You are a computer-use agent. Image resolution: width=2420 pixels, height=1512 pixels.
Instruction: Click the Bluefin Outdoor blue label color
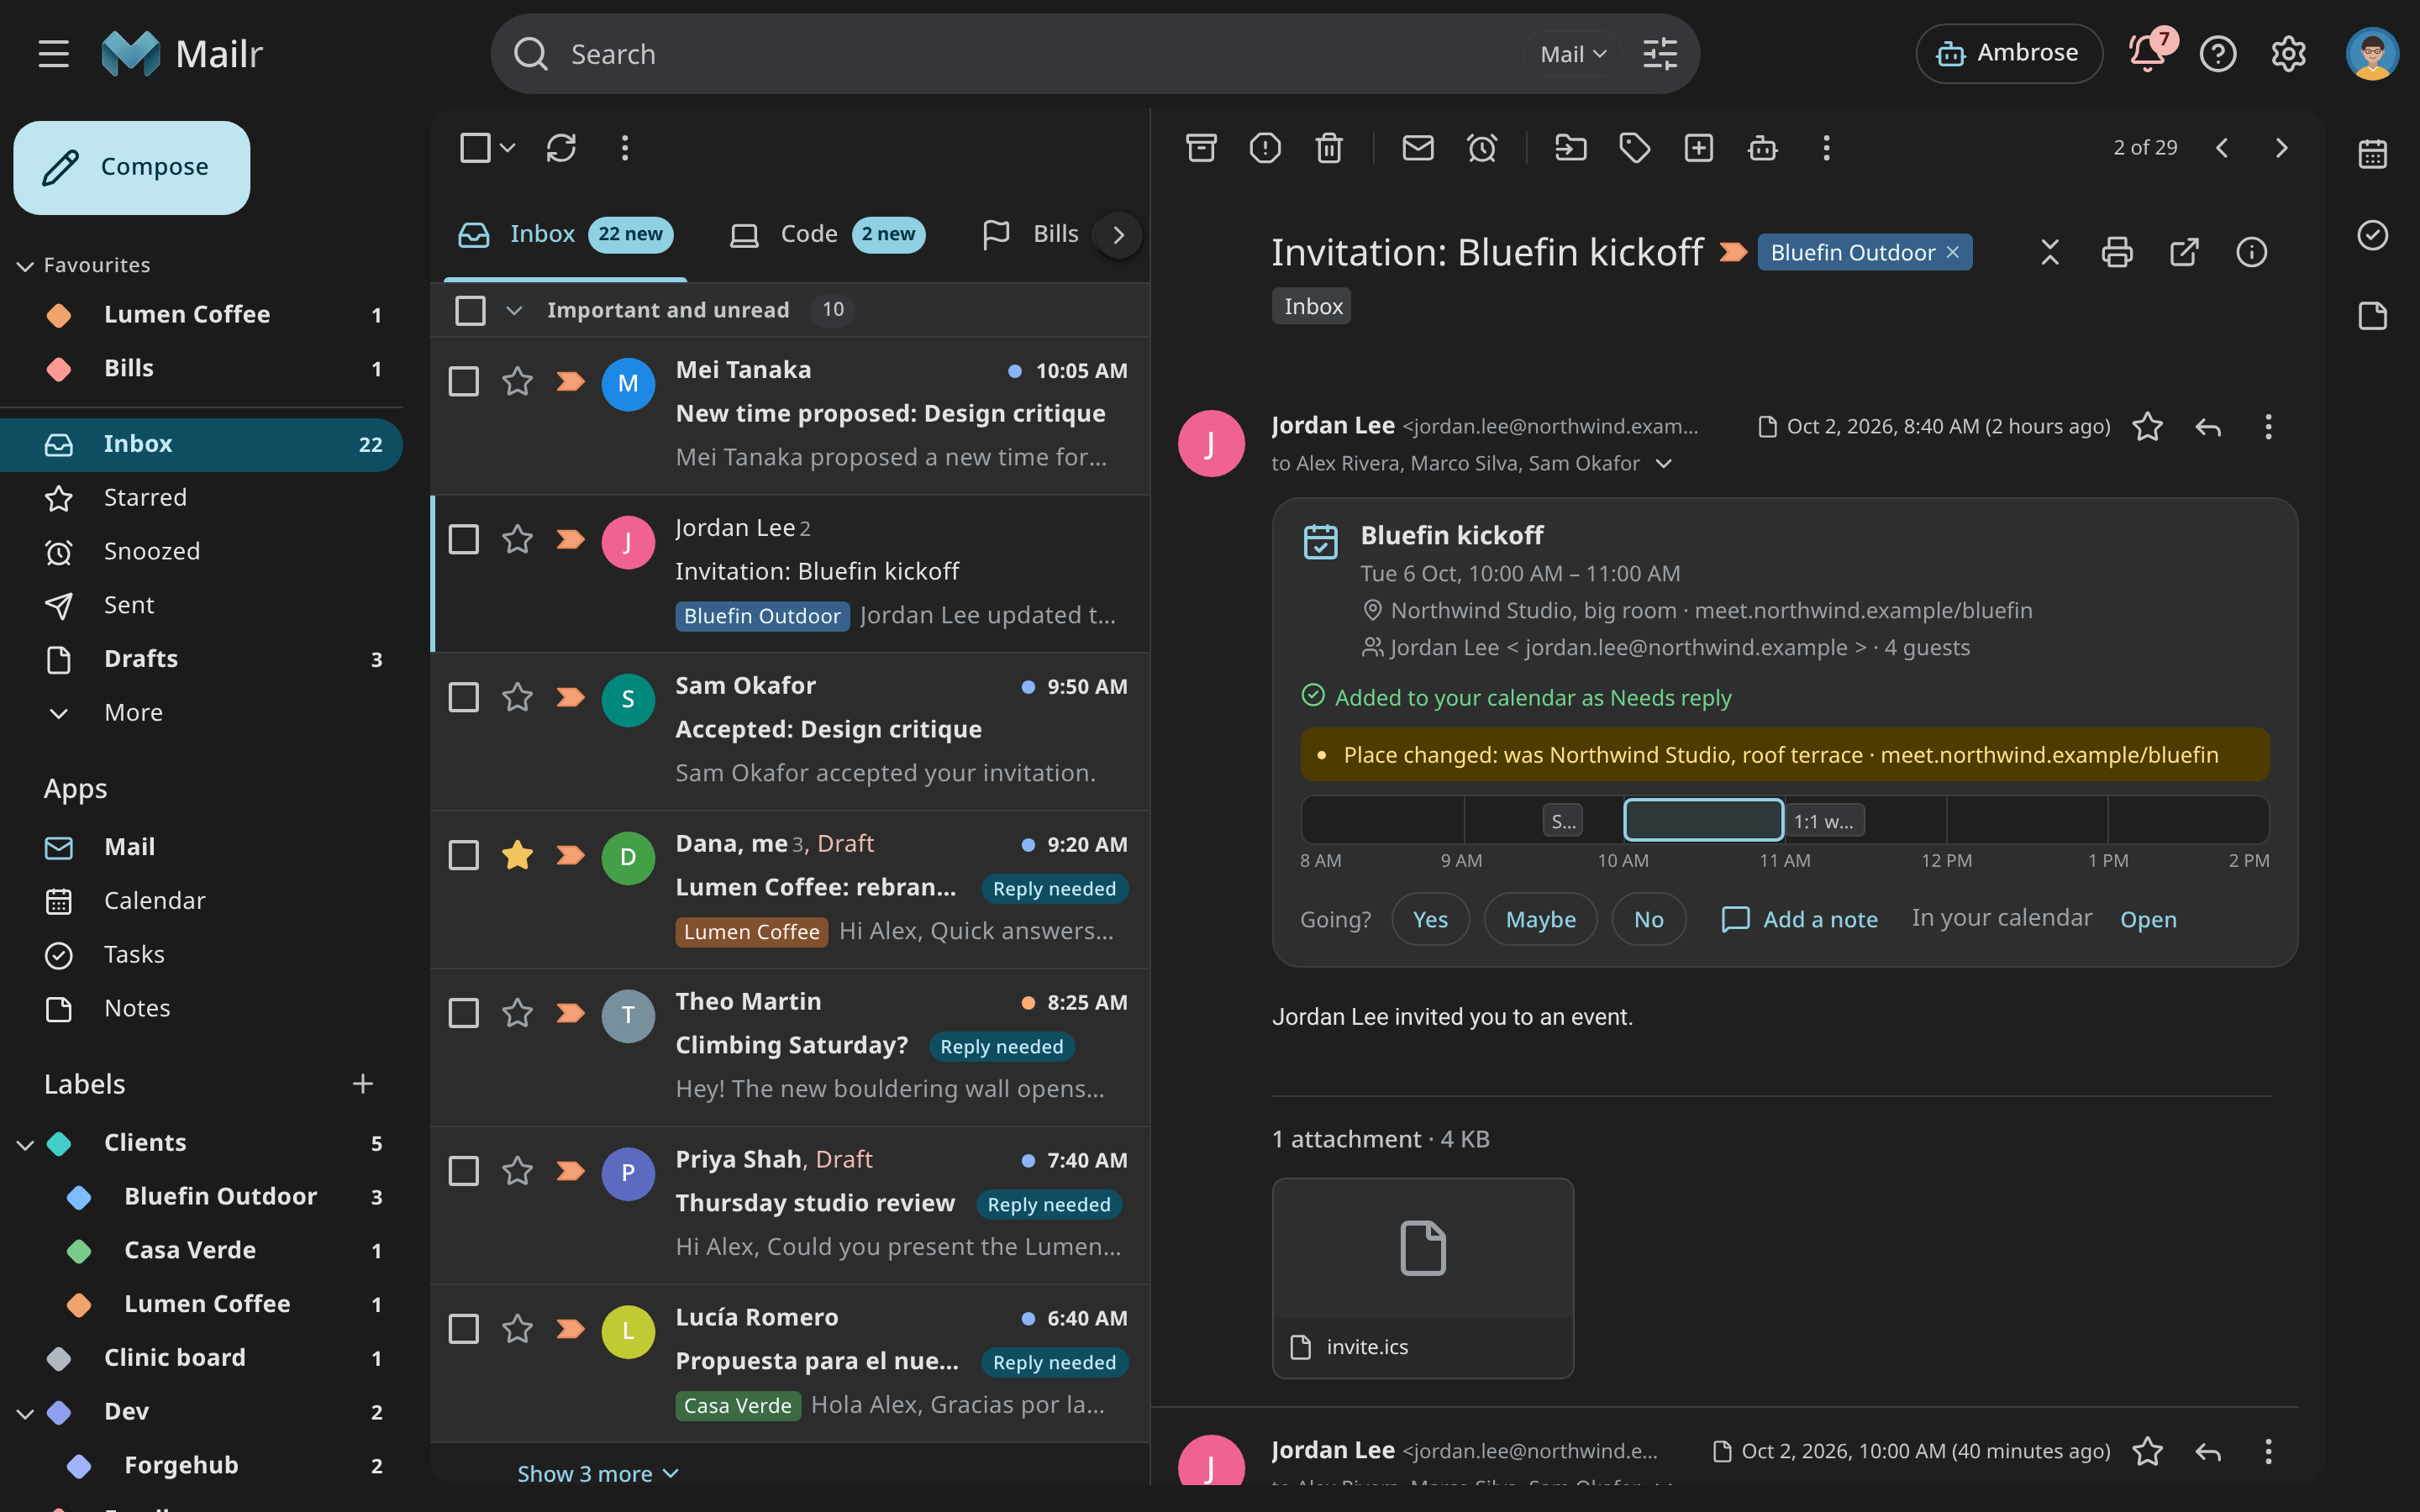79,1197
